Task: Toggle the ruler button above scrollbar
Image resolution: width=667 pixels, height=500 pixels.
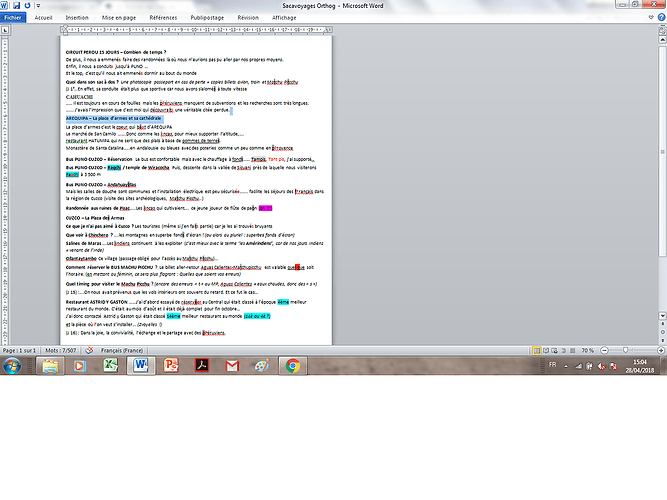Action: pyautogui.click(x=662, y=31)
